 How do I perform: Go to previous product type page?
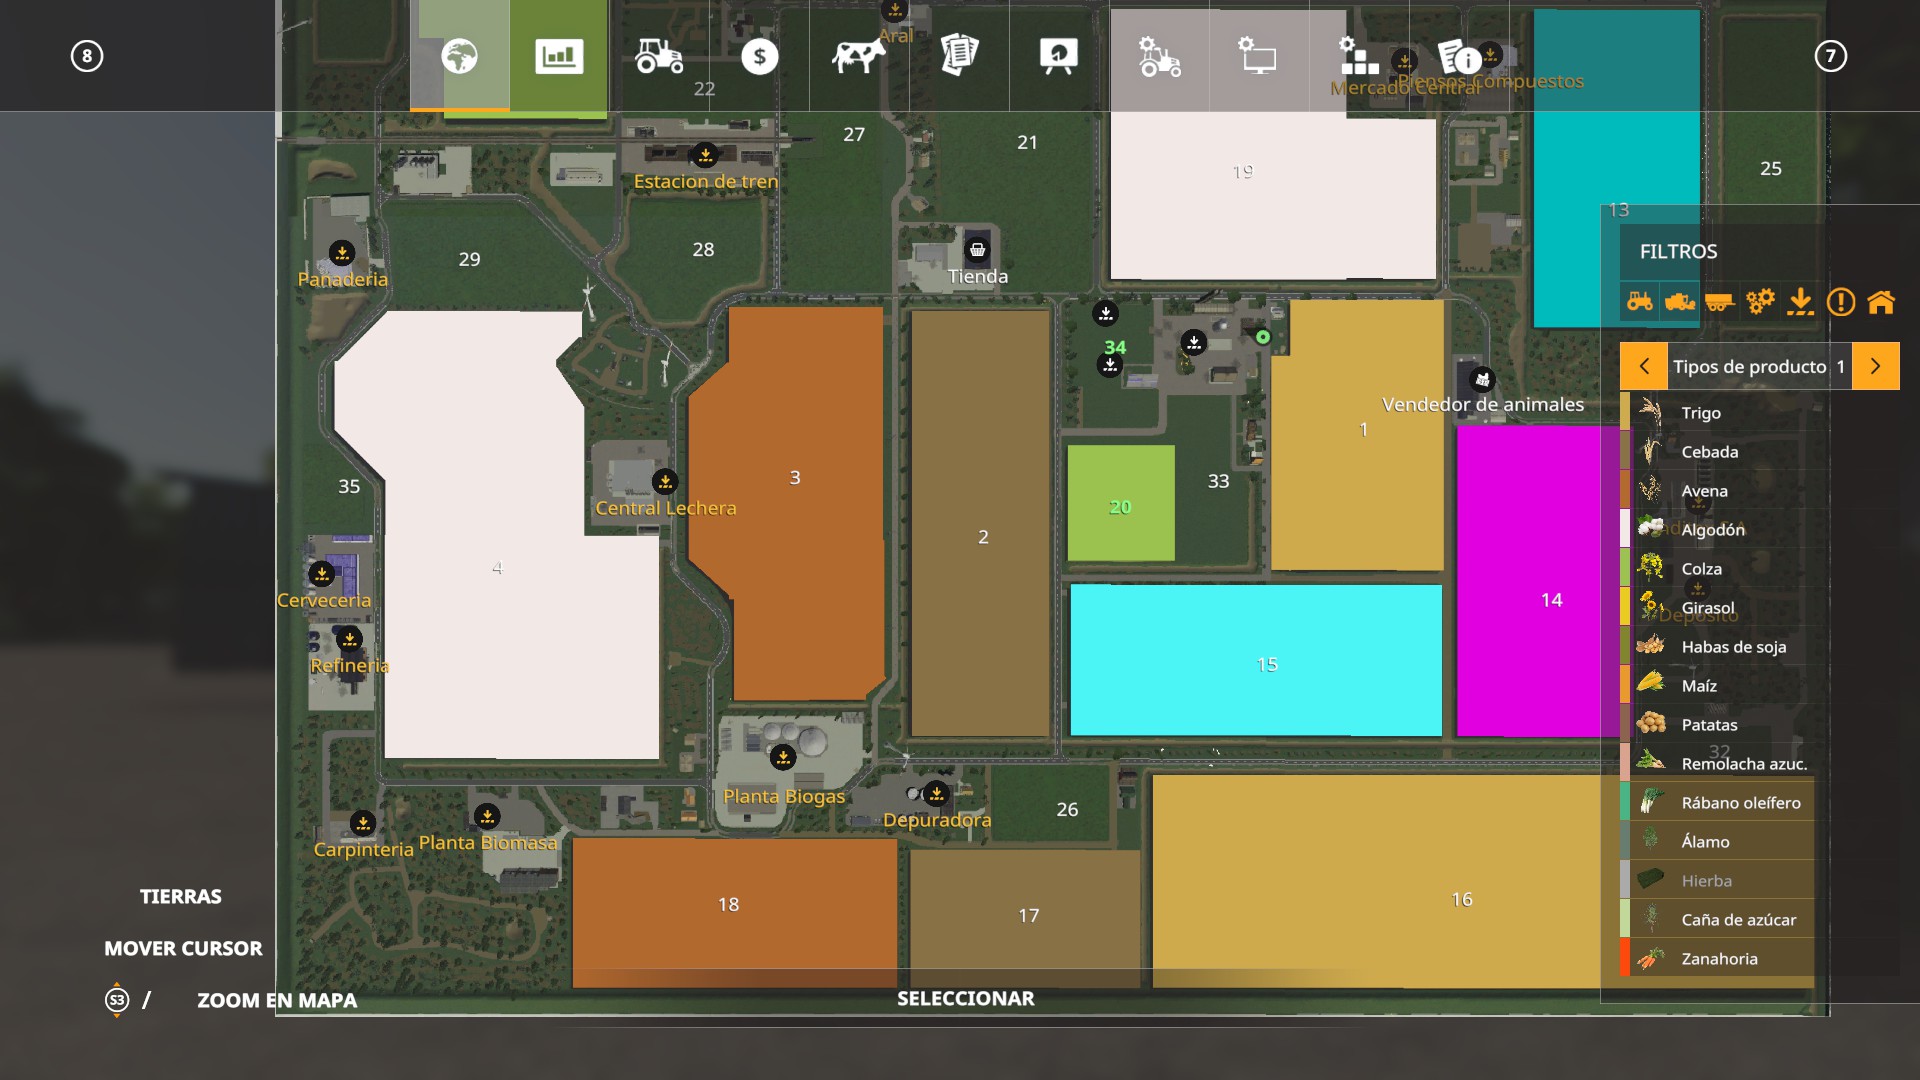click(1644, 366)
